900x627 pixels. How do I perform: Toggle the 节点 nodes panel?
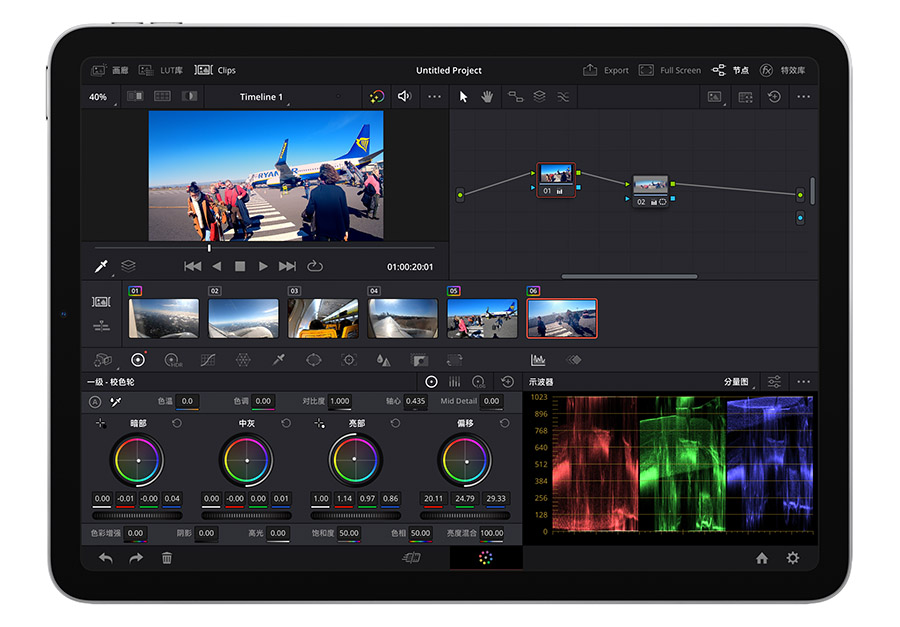[x=730, y=70]
